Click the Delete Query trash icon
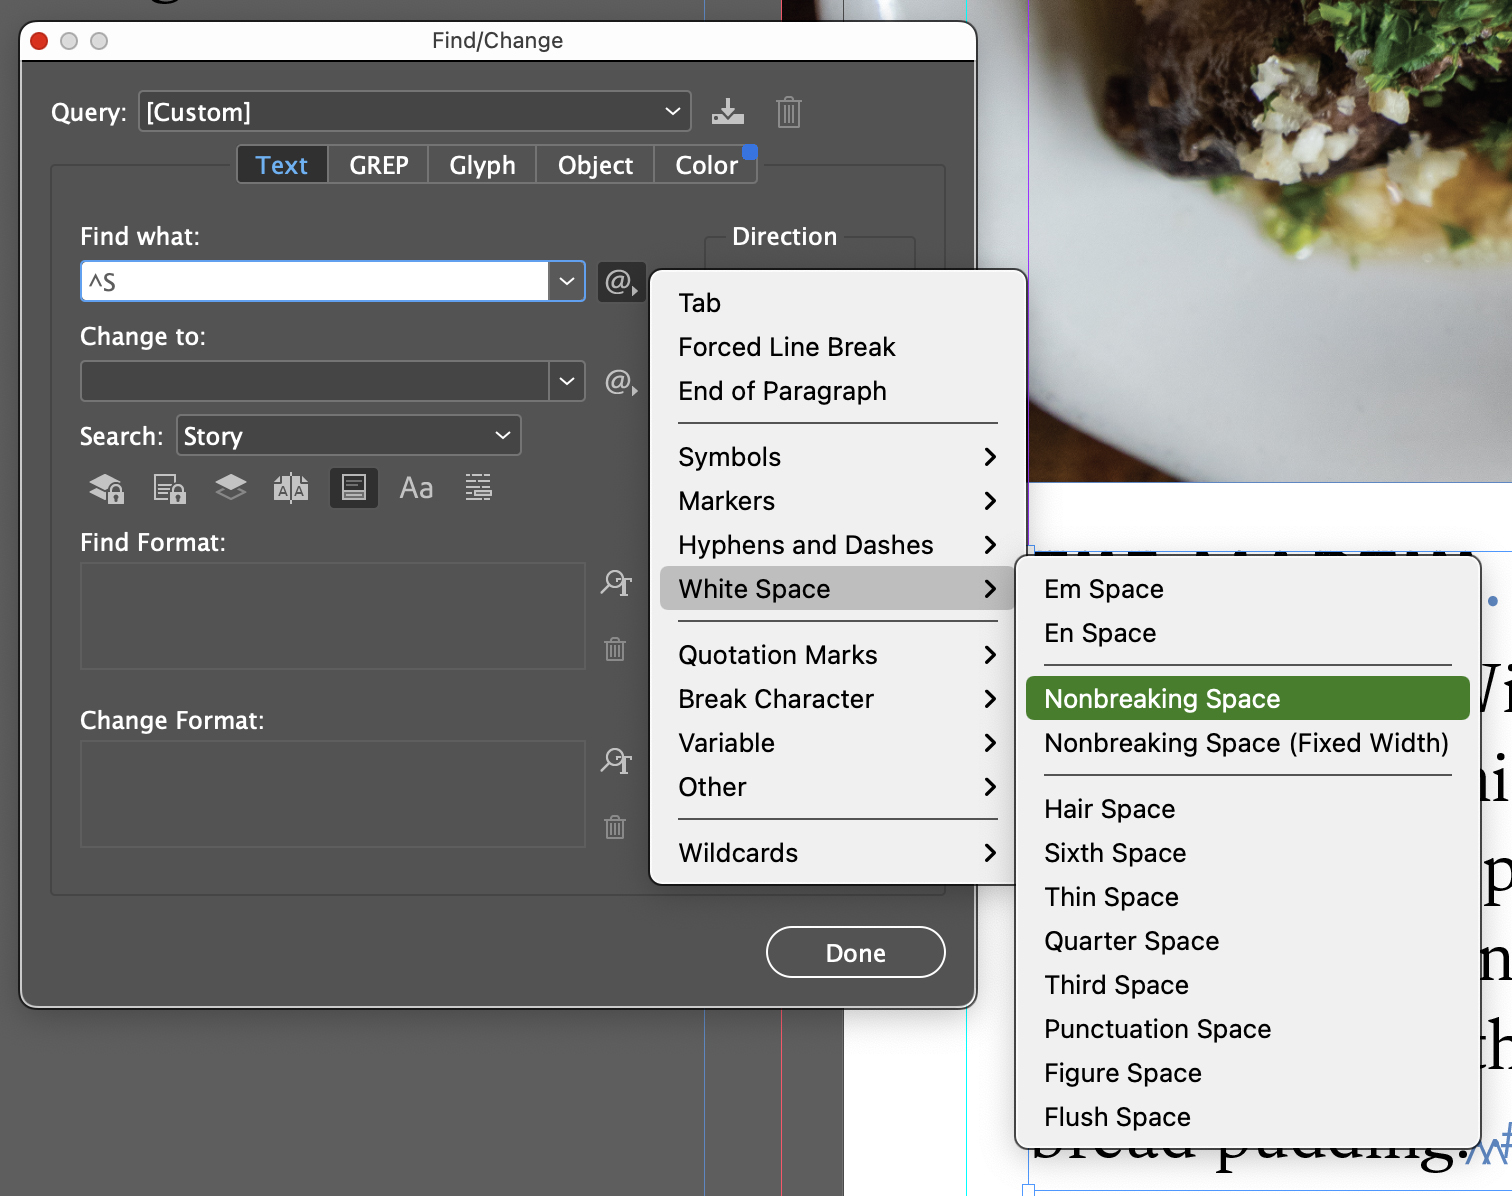1512x1196 pixels. [x=788, y=111]
